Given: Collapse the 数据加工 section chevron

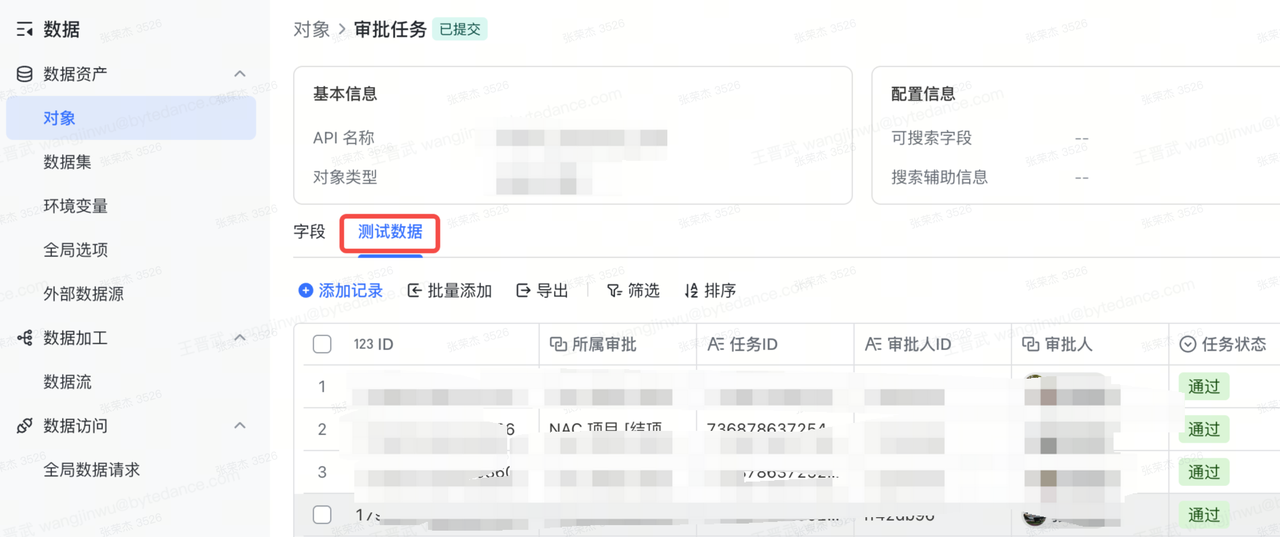Looking at the screenshot, I should pyautogui.click(x=240, y=338).
